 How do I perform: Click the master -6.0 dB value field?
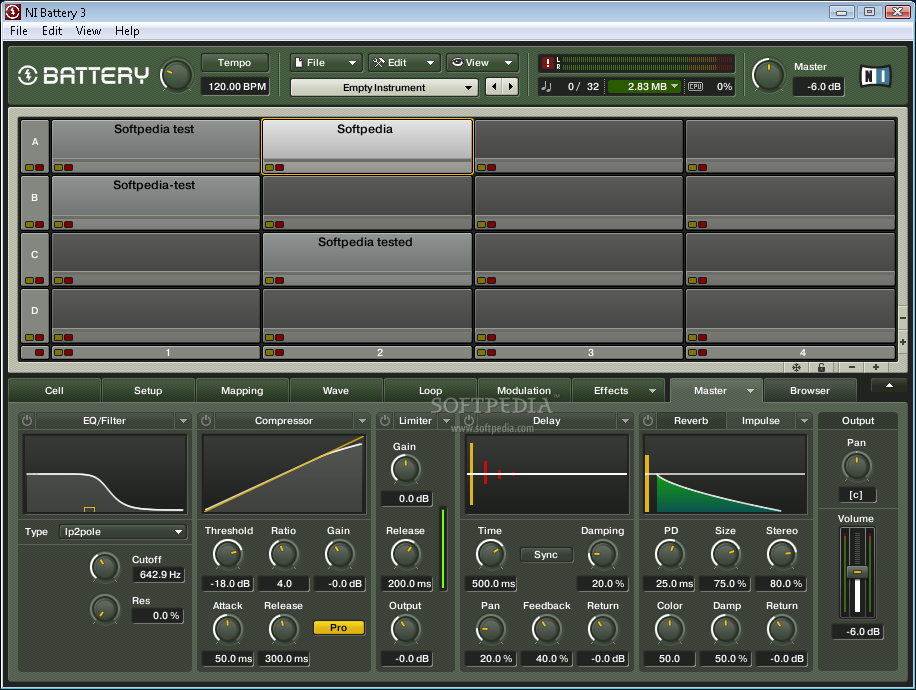click(x=818, y=86)
